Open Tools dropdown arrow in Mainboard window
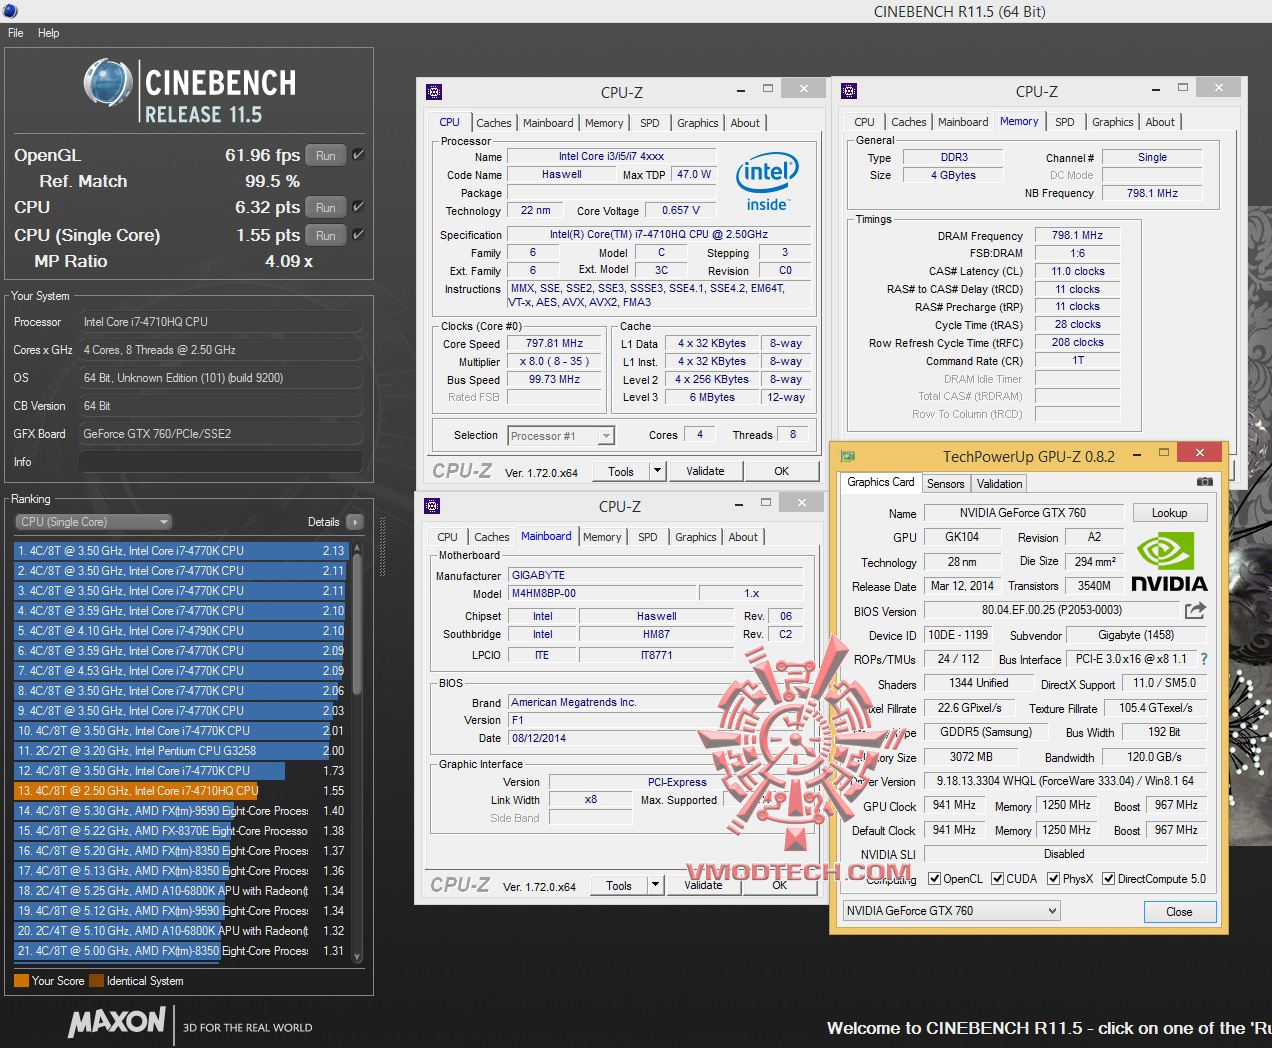Image resolution: width=1272 pixels, height=1048 pixels. point(655,885)
